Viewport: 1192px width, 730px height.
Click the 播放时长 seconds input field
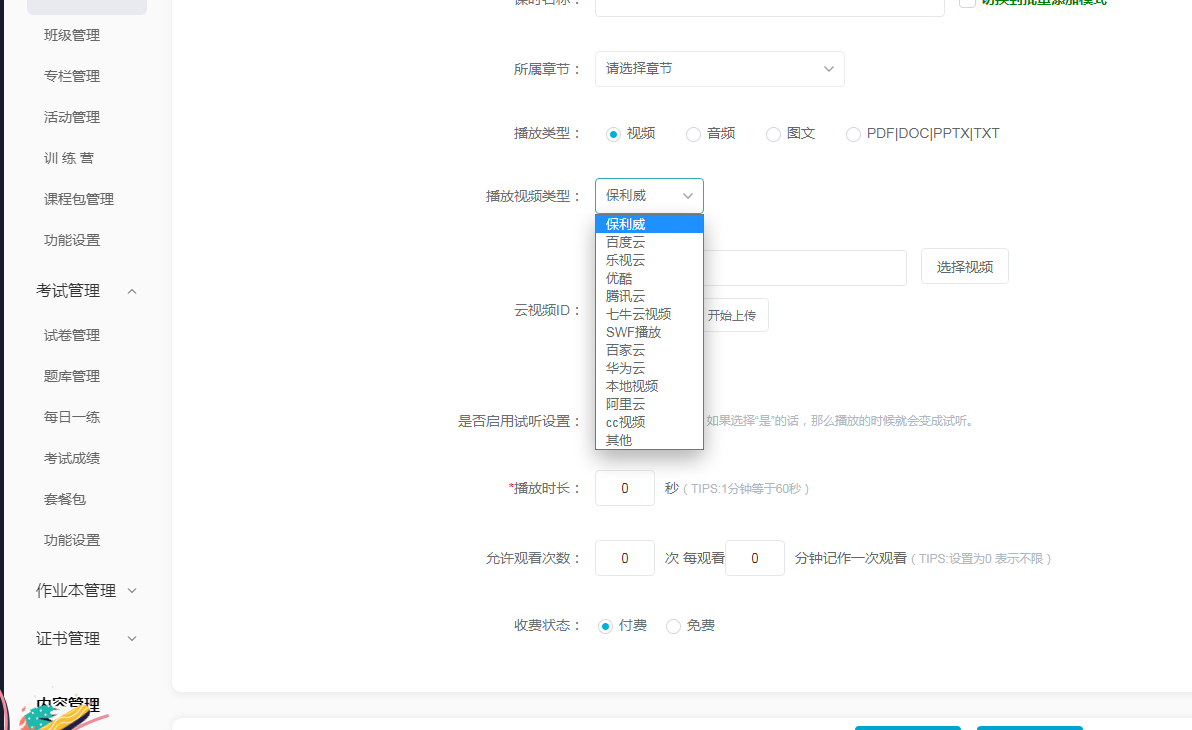click(624, 488)
